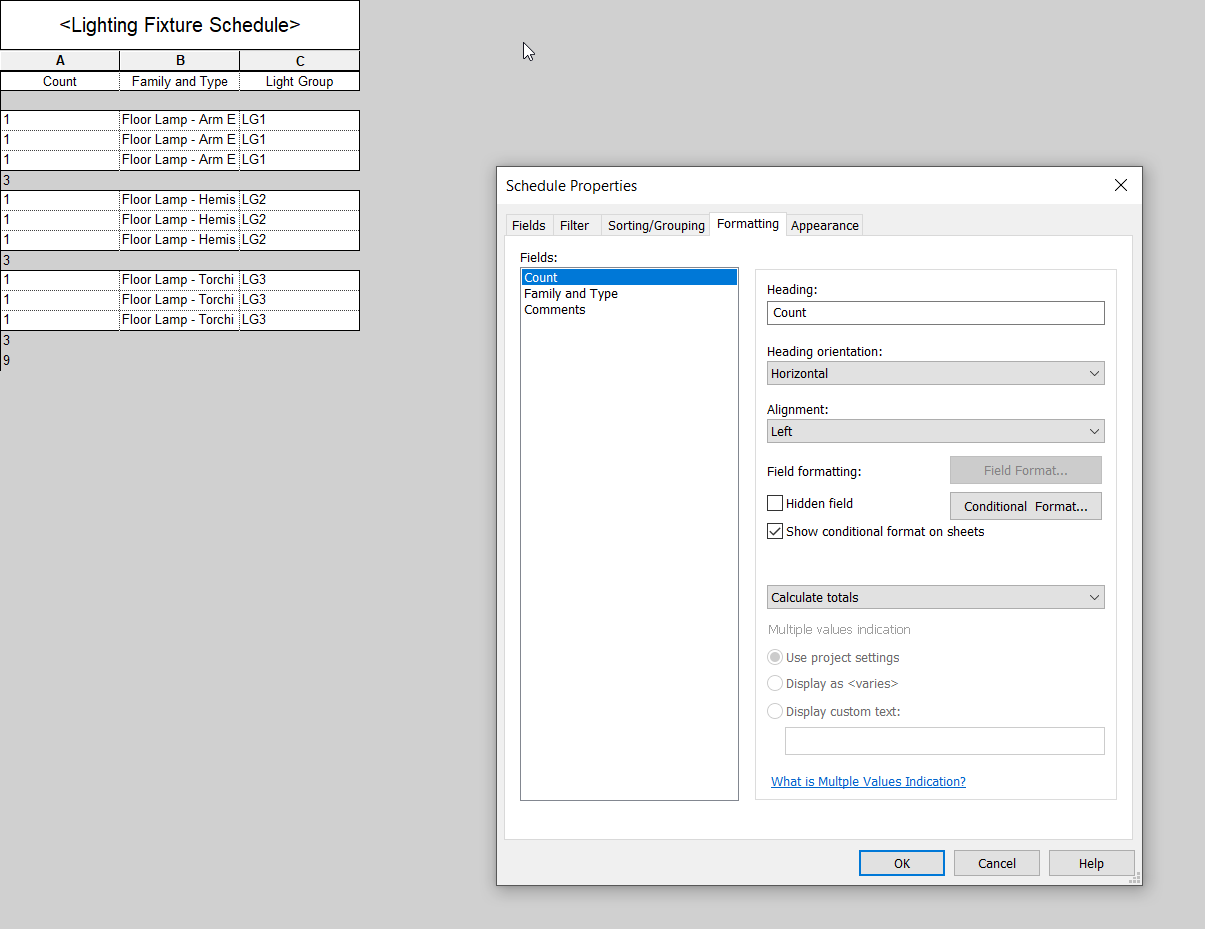Open the Calculate totals dropdown
The image size is (1205, 929).
point(935,598)
